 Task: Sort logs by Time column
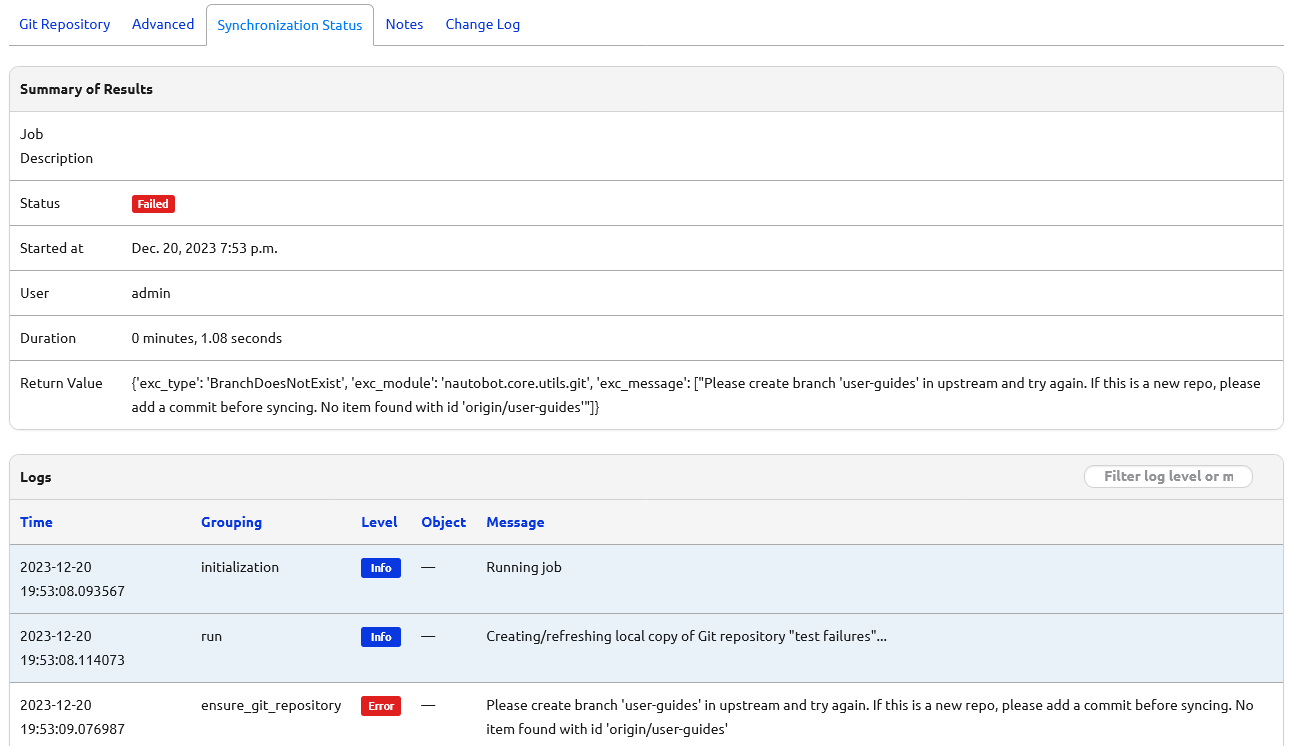(36, 522)
